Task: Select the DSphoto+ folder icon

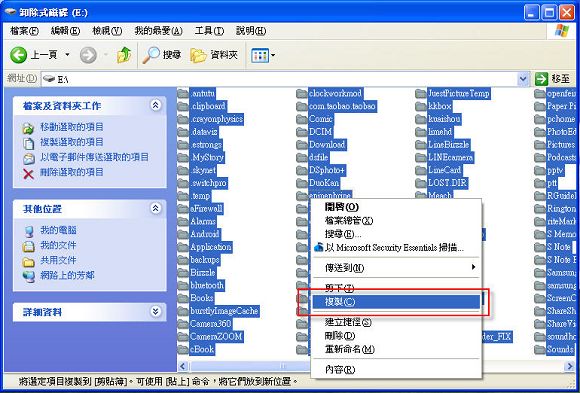Action: pyautogui.click(x=302, y=170)
